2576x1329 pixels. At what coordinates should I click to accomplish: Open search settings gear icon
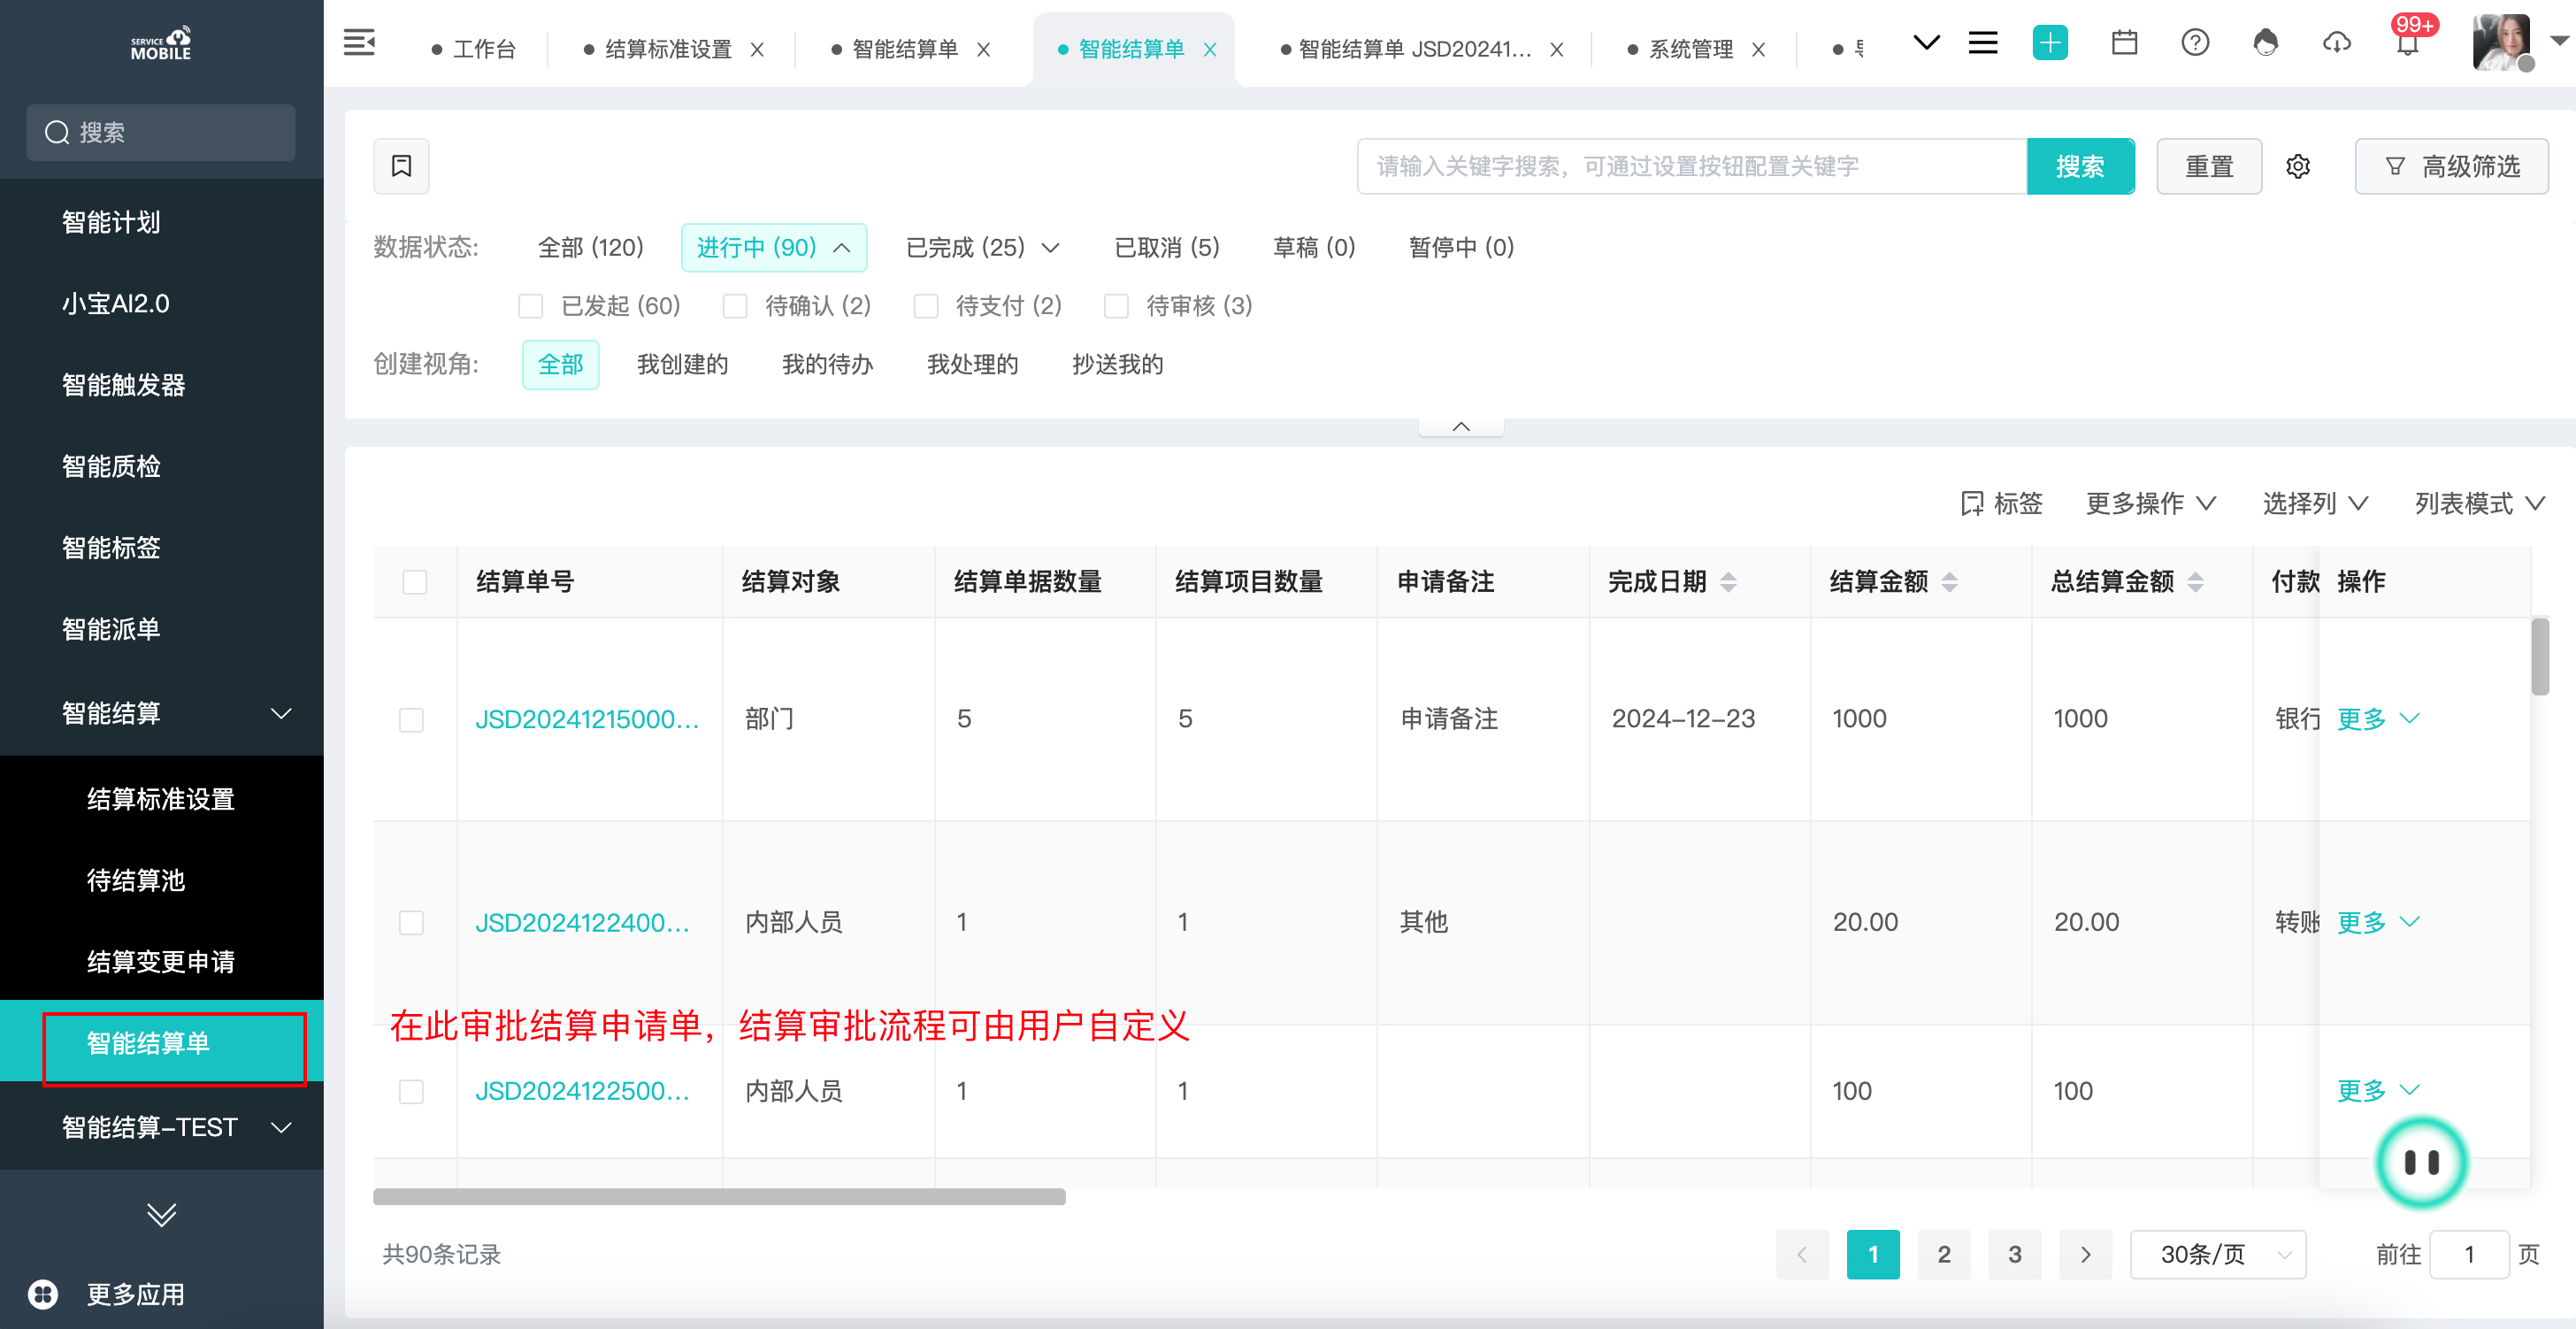click(2298, 166)
